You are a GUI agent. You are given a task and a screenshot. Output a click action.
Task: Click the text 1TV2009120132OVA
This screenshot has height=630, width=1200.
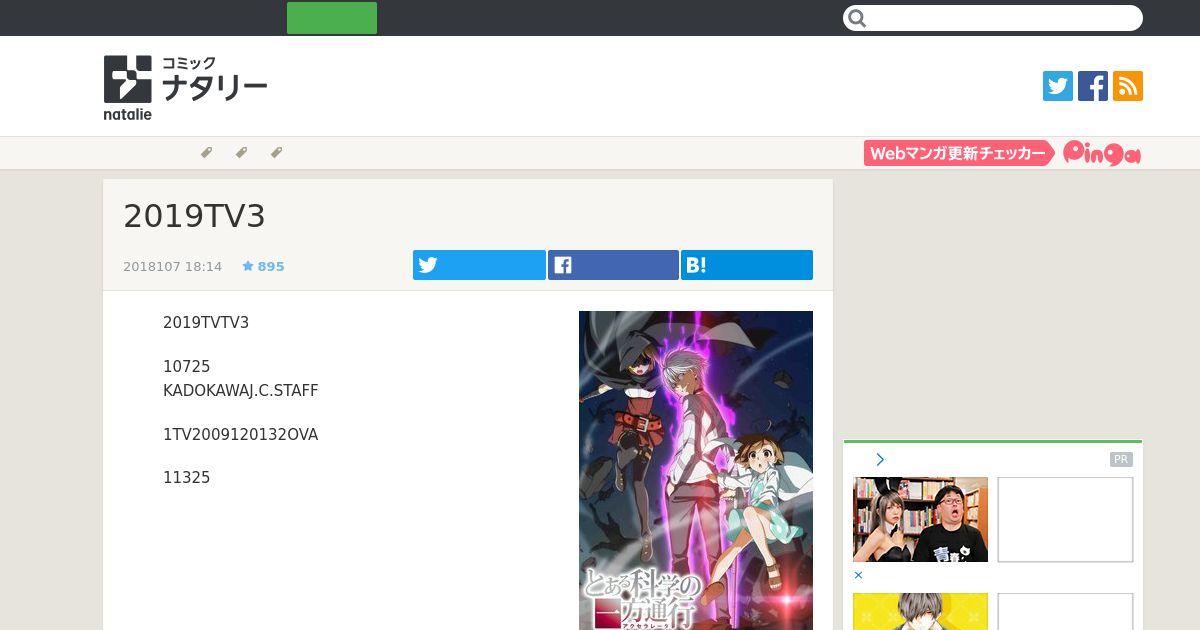(240, 435)
